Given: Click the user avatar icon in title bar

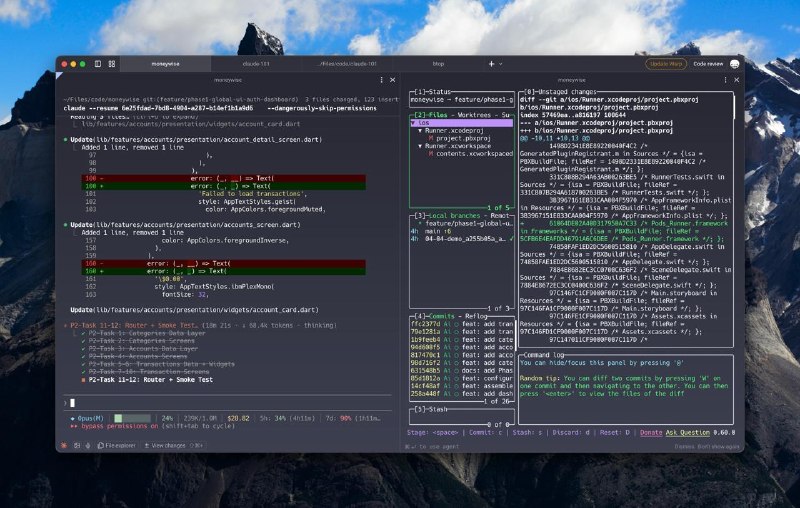Looking at the screenshot, I should coord(735,63).
